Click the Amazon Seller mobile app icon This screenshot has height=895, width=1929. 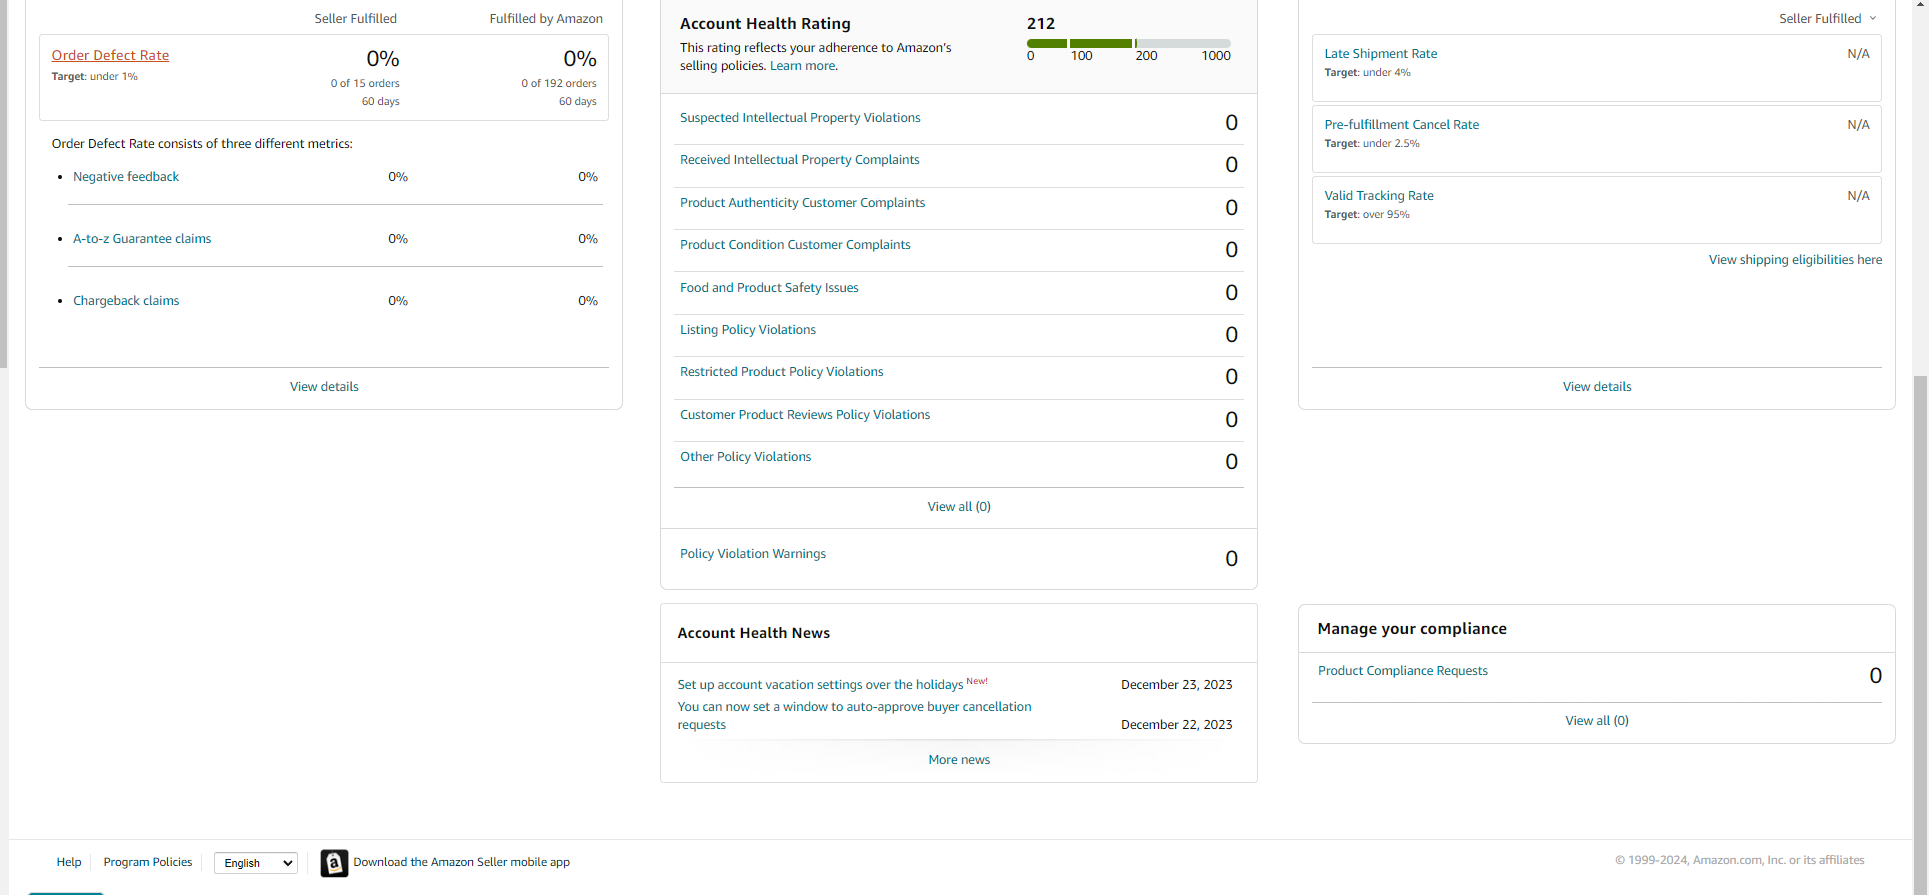[x=334, y=863]
